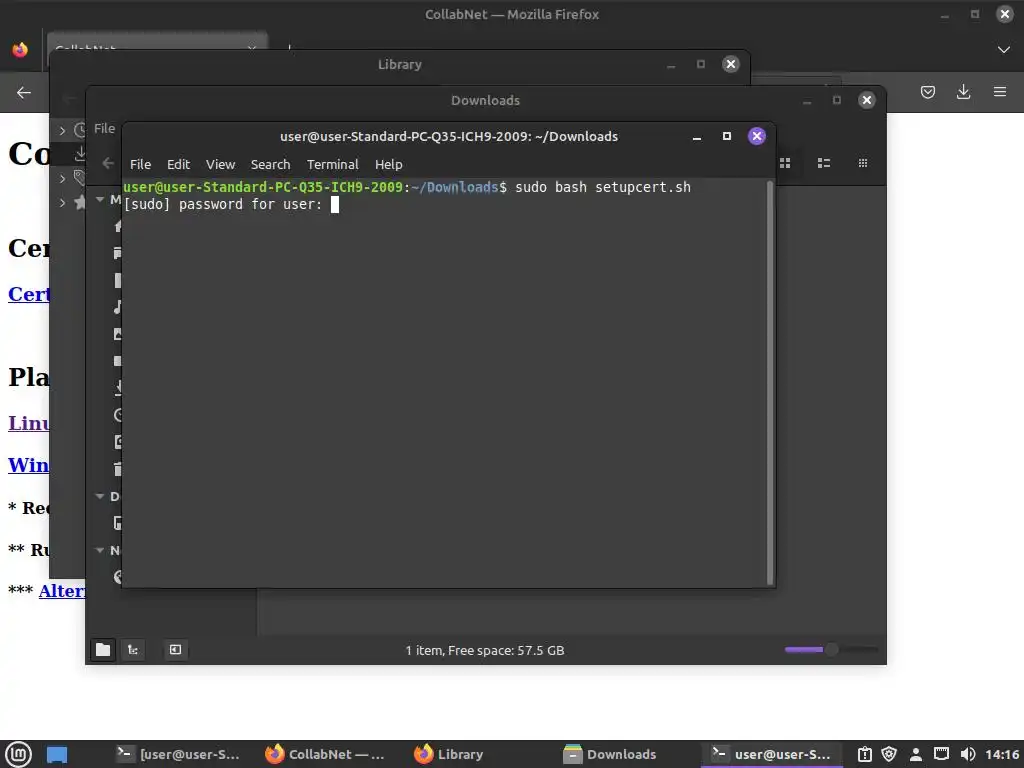Open the 14:16 clock calendar

[x=1002, y=754]
